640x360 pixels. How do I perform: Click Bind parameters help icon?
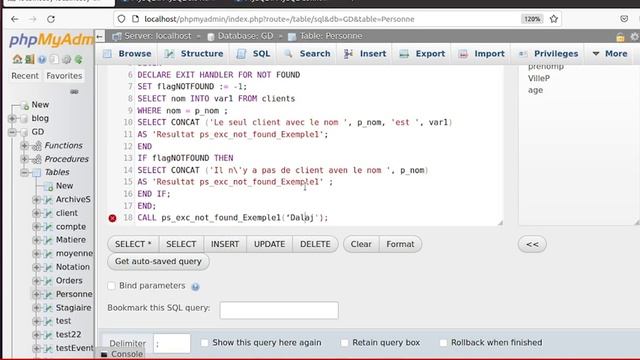[196, 287]
